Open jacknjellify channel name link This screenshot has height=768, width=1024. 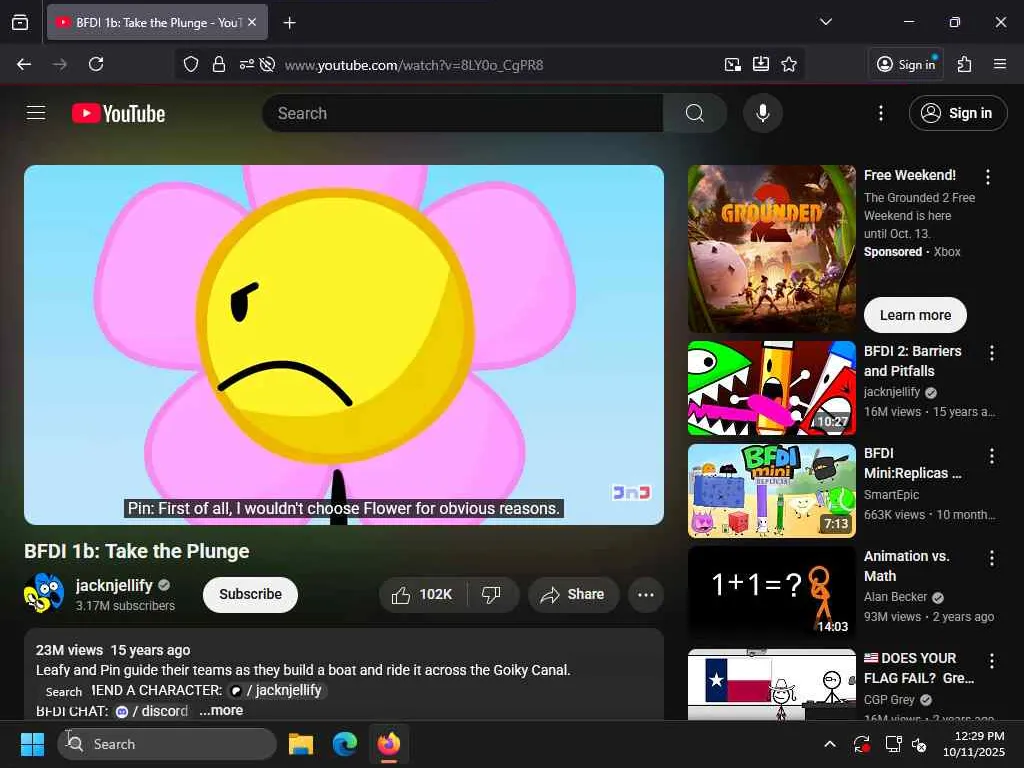114,585
